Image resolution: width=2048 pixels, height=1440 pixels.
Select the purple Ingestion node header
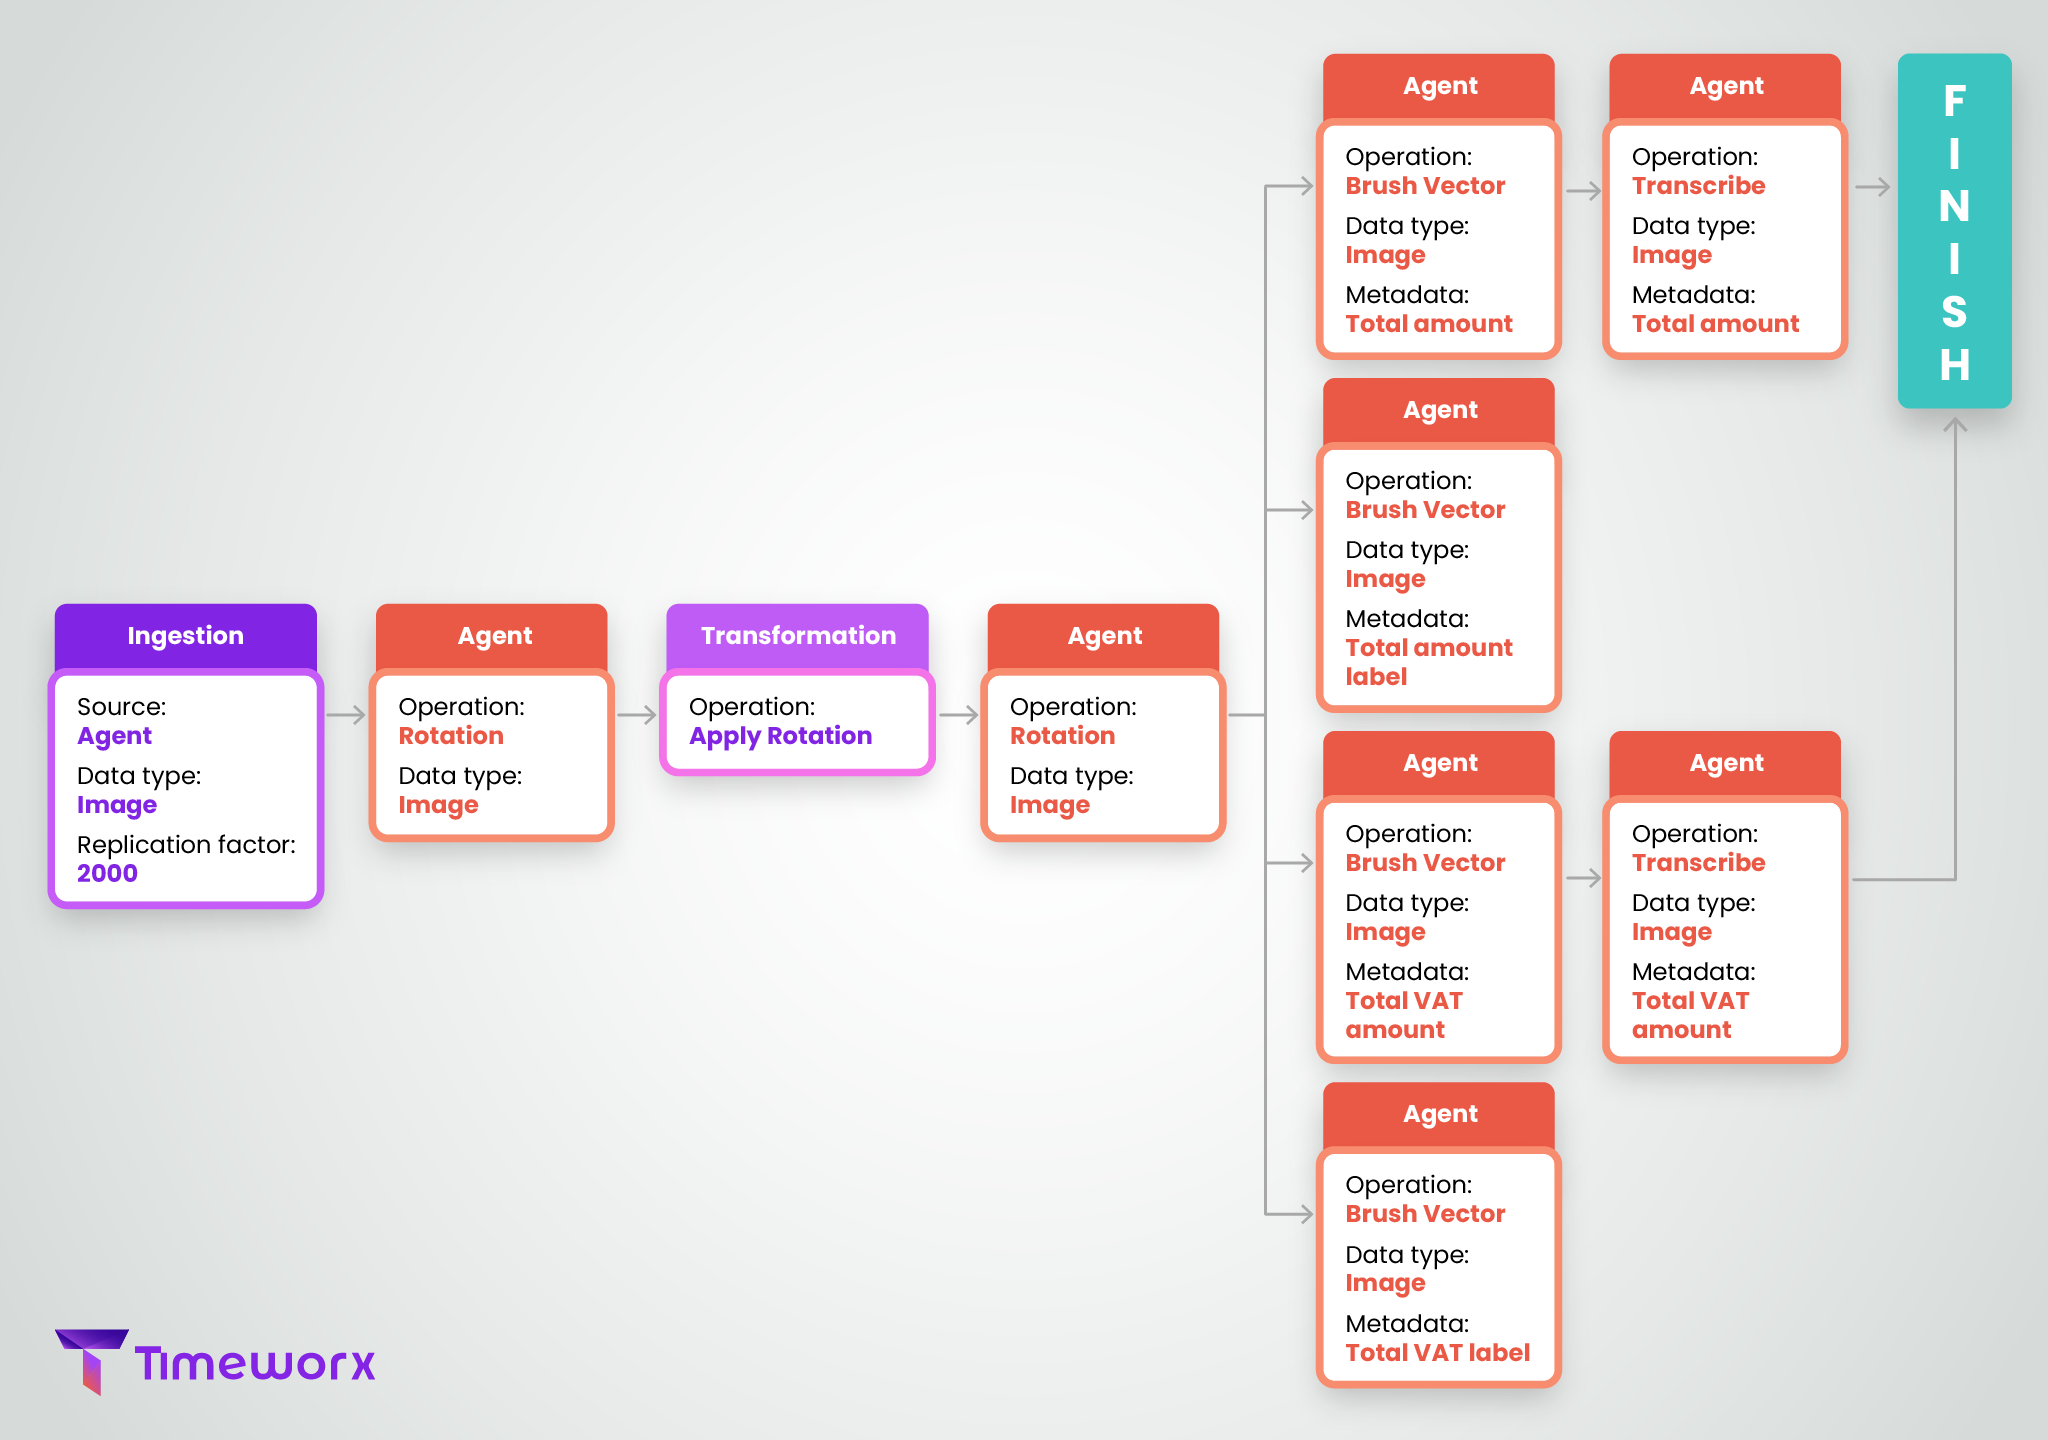tap(185, 636)
